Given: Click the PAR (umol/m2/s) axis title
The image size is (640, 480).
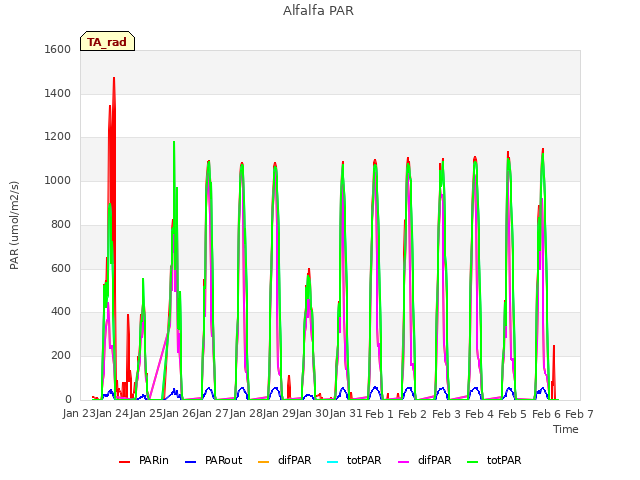Looking at the screenshot, I should click(14, 225).
